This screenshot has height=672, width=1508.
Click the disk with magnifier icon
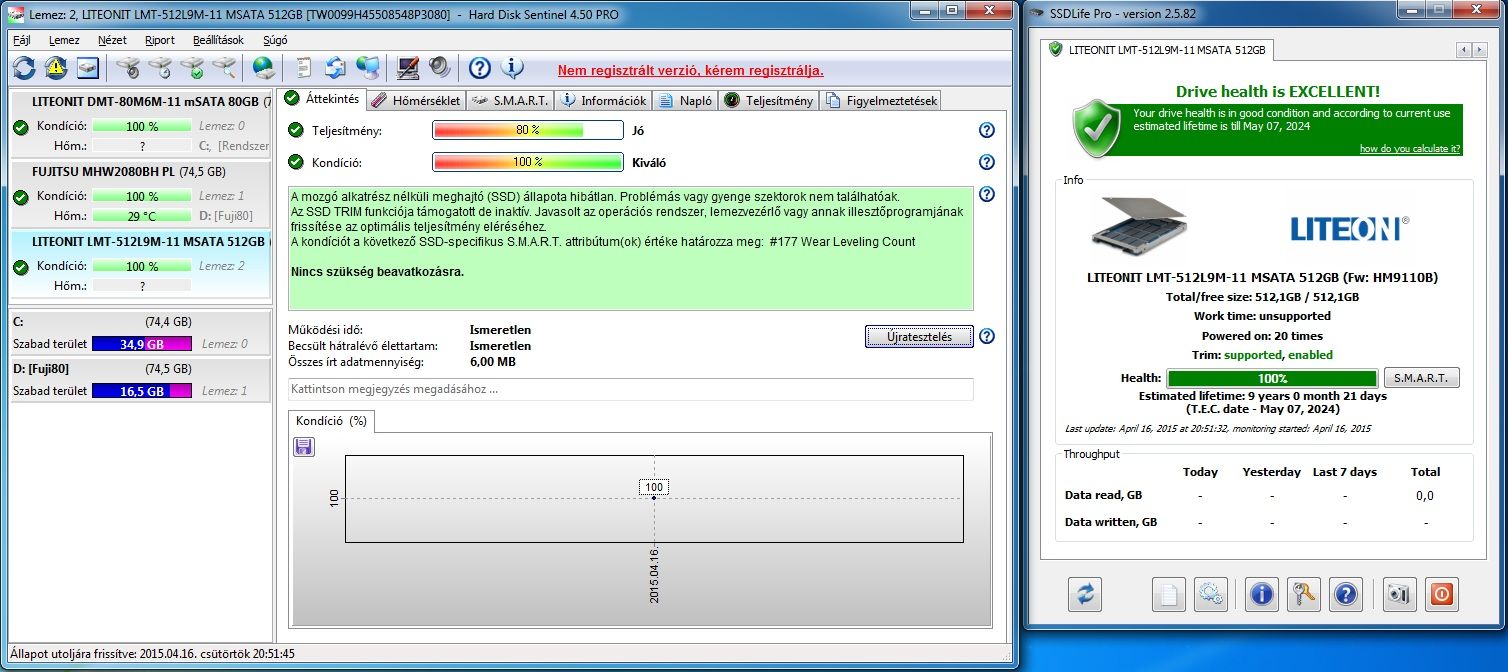pos(224,68)
